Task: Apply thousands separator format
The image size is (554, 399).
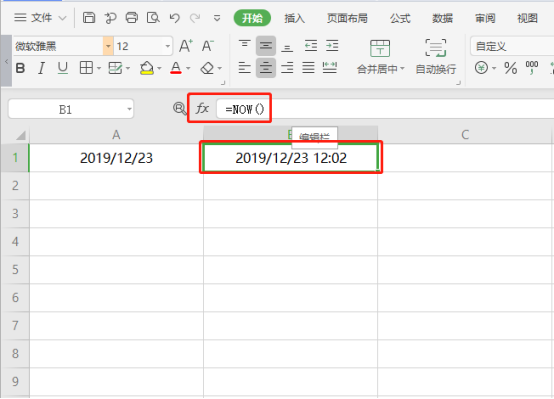Action: coord(532,68)
